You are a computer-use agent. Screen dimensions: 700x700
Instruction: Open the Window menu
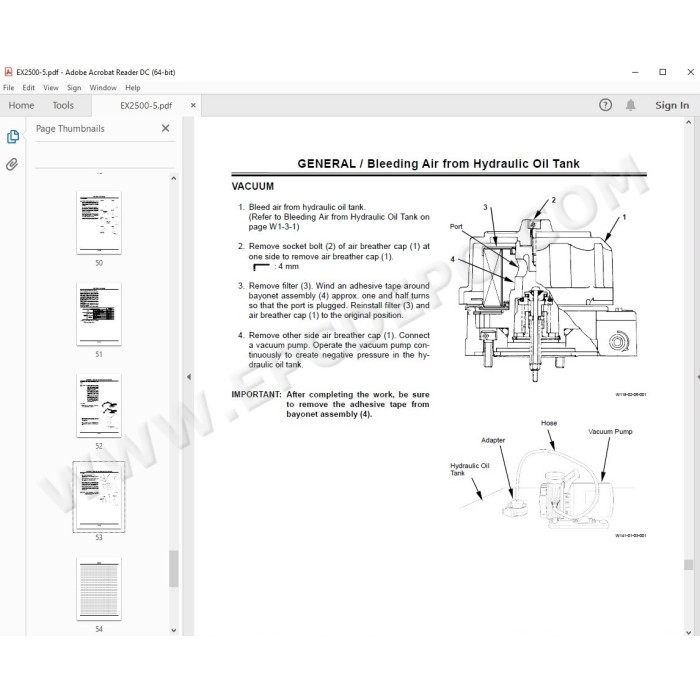pyautogui.click(x=103, y=88)
